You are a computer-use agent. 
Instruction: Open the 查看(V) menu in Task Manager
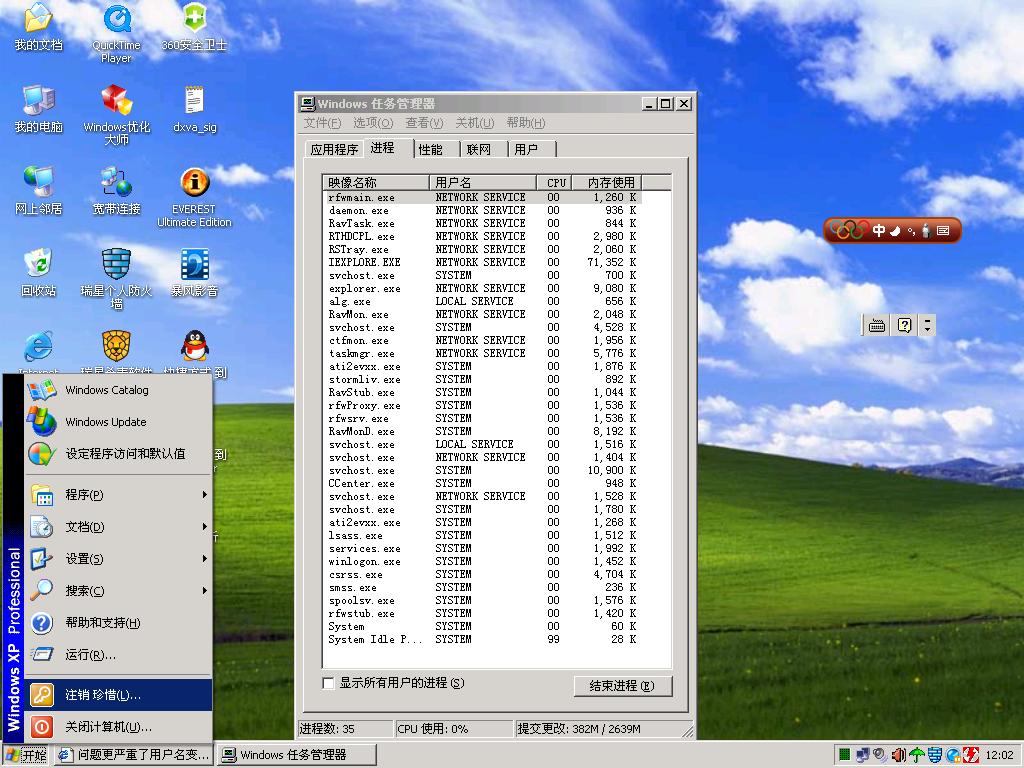click(x=423, y=123)
